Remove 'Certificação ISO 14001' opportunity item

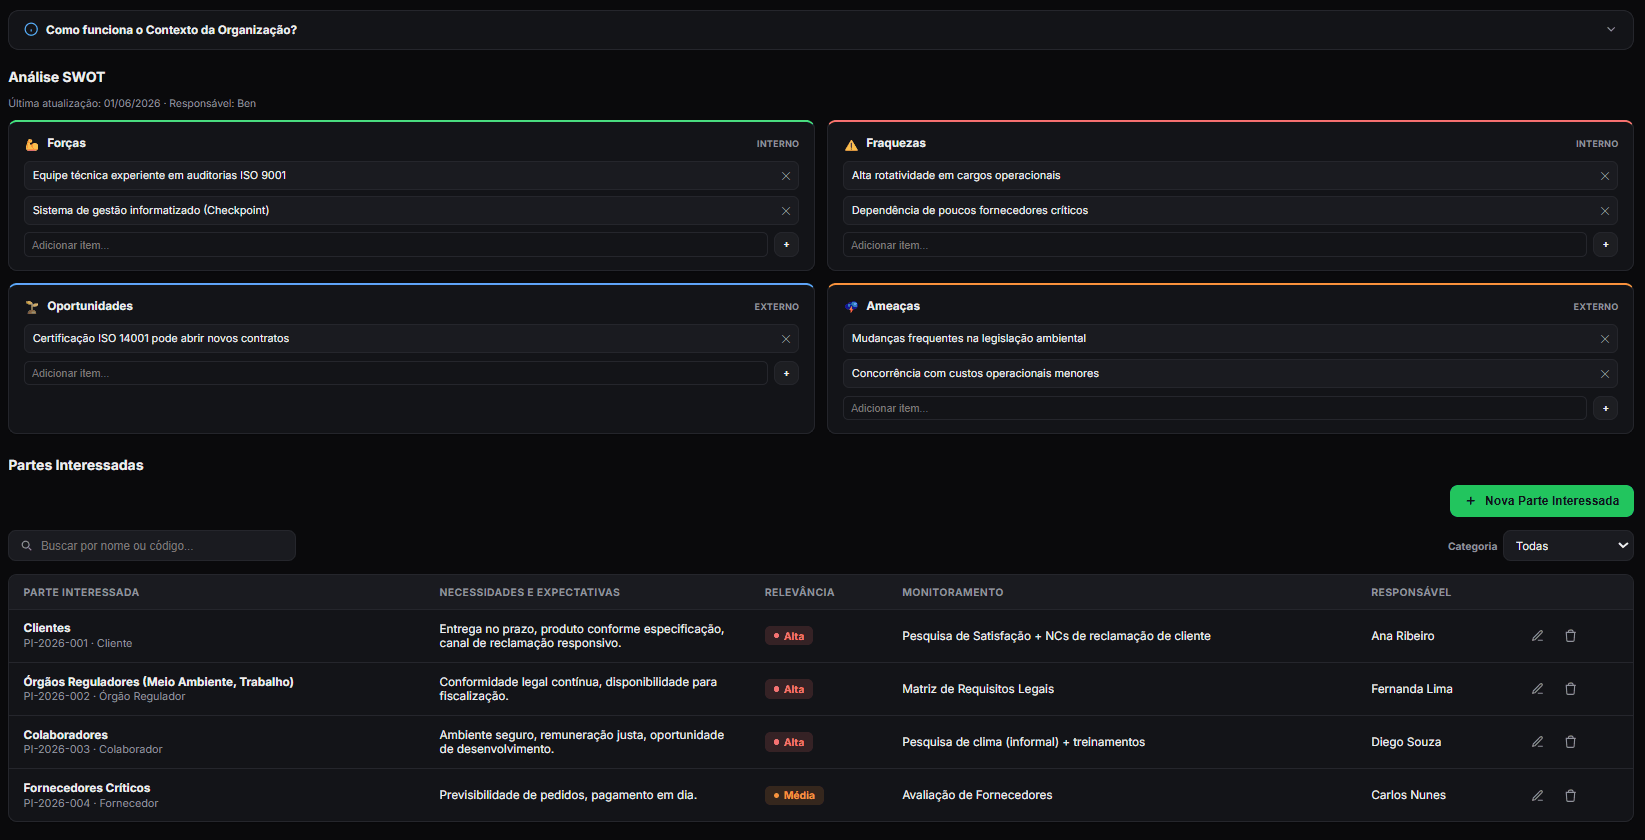[x=786, y=339]
